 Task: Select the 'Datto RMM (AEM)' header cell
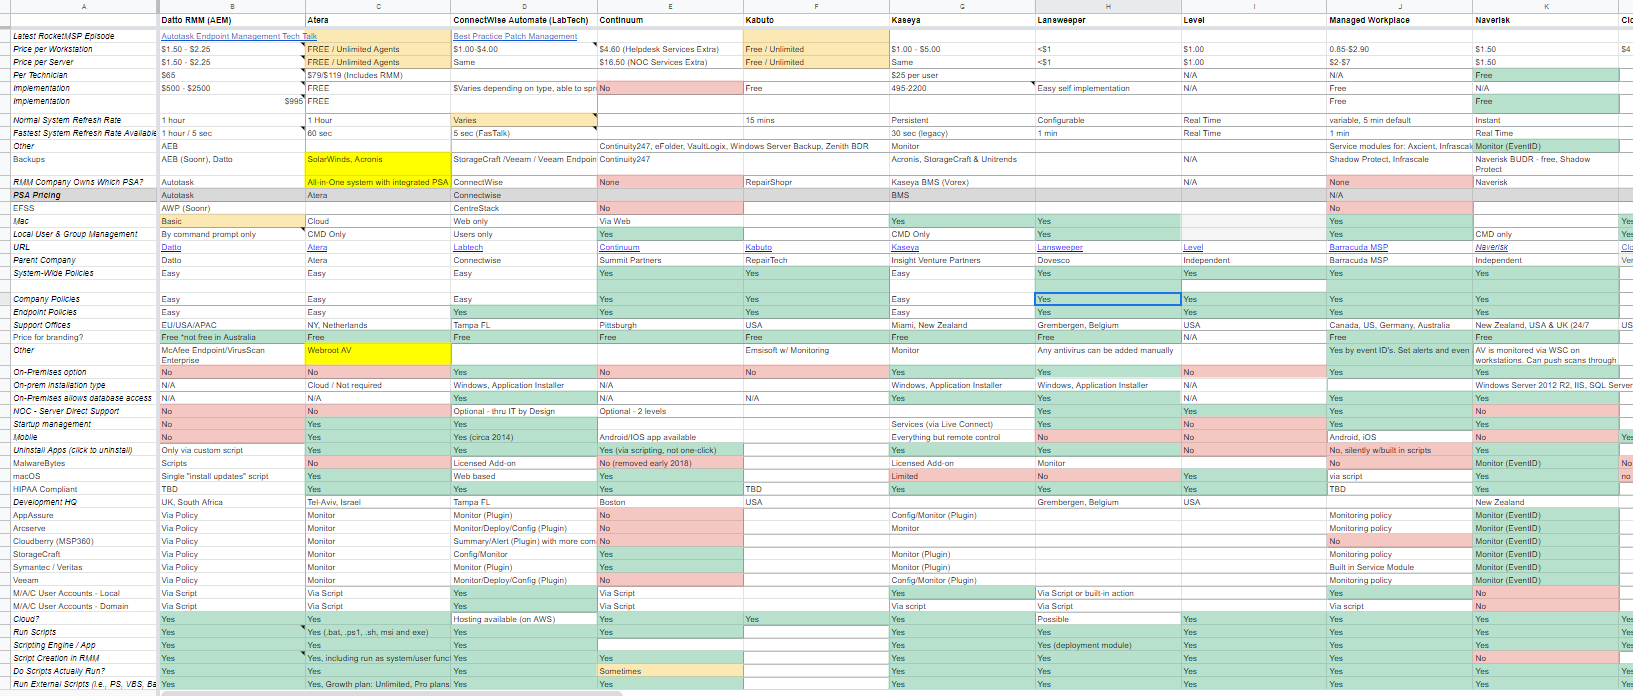[232, 20]
